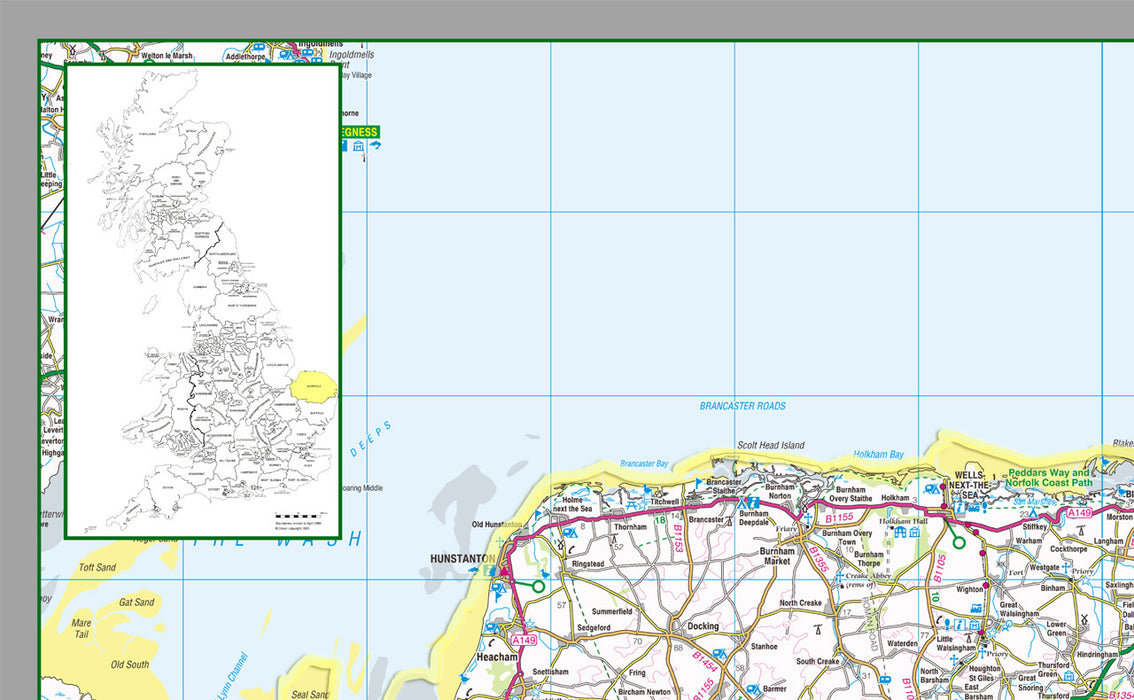Screen dimensions: 1134x700
Task: Select the Peddars Way and Norfolk Coast Path label
Action: pyautogui.click(x=1050, y=477)
